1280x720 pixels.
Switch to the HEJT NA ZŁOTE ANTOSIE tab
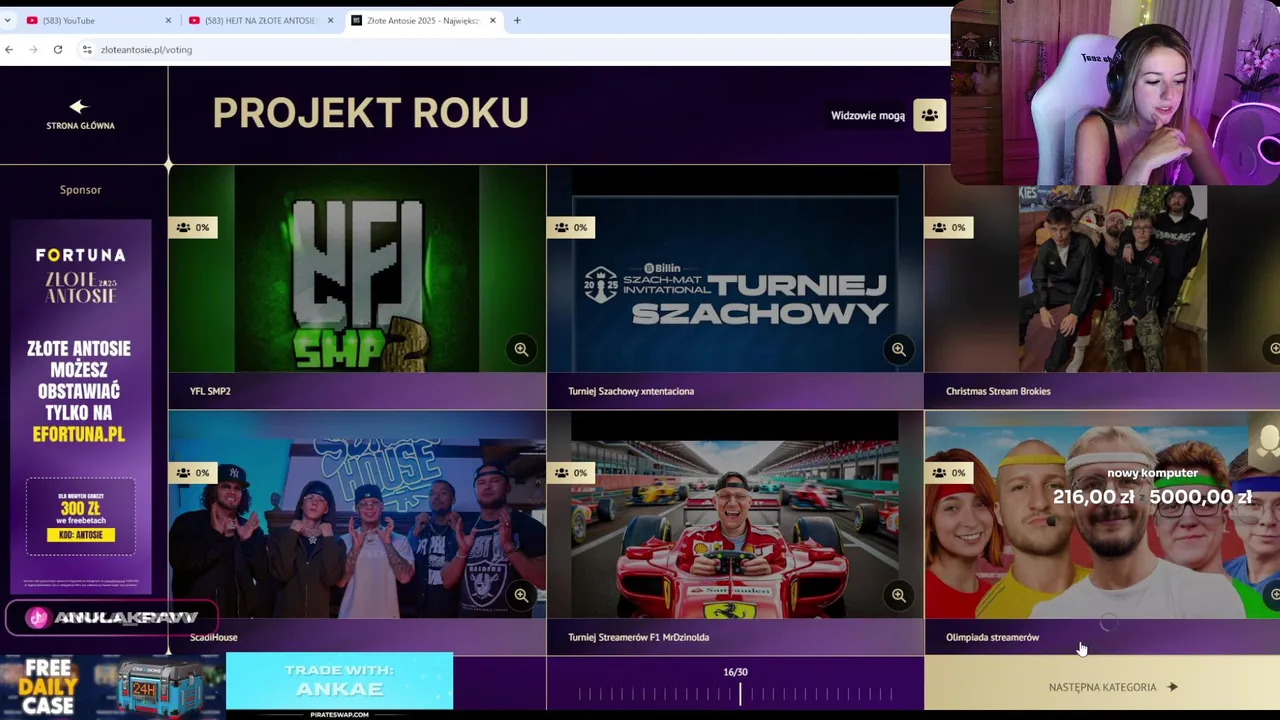click(x=260, y=20)
